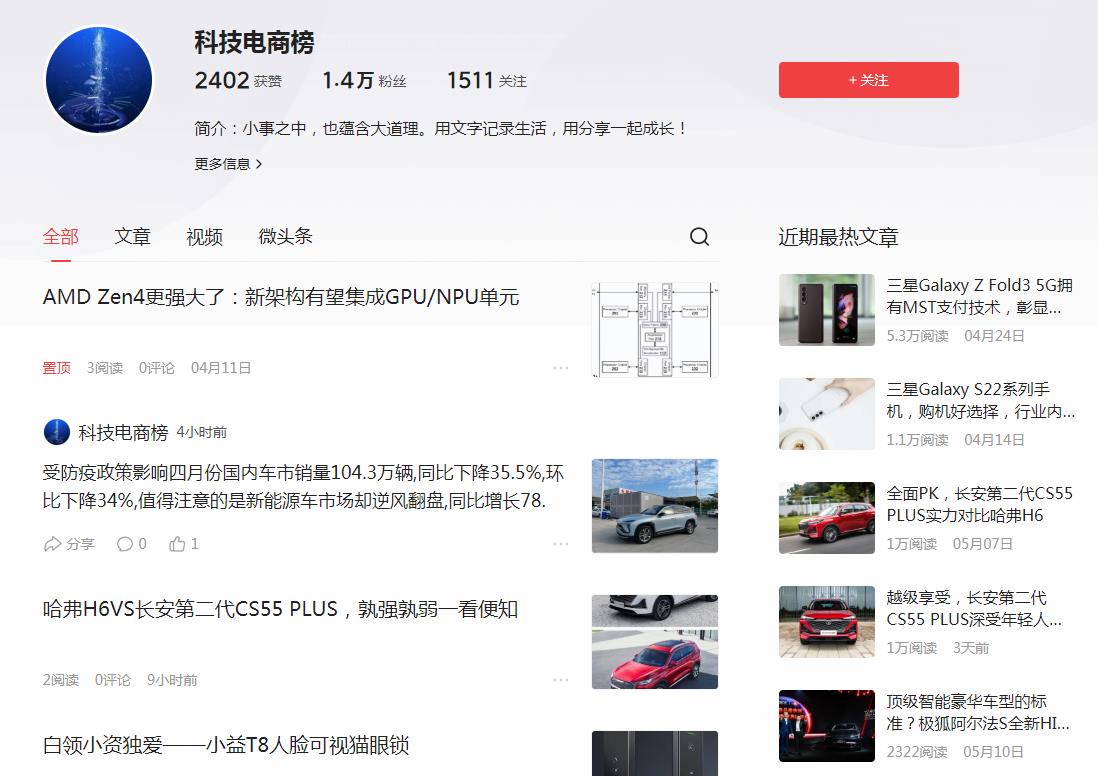This screenshot has height=776, width=1098.
Task: Click the AMD Zen4 diagram thumbnail
Action: (x=655, y=330)
